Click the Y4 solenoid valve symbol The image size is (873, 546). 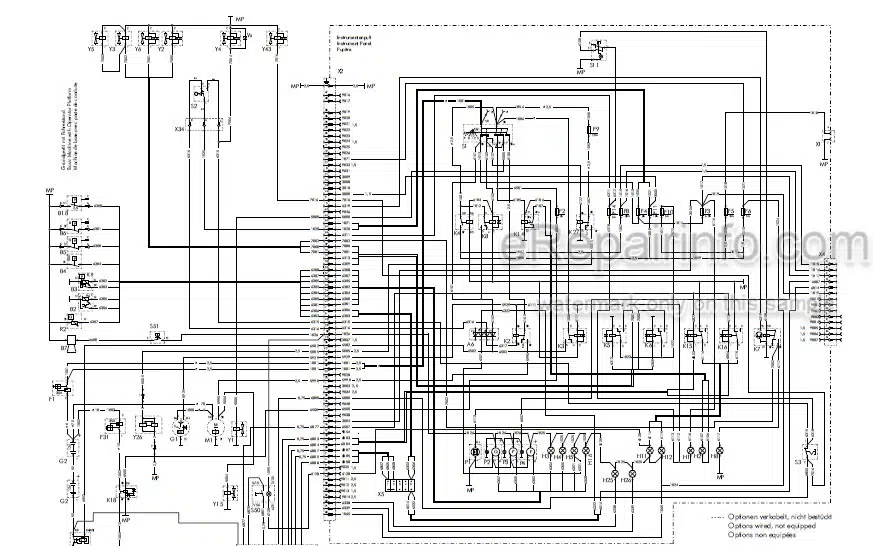pyautogui.click(x=231, y=38)
